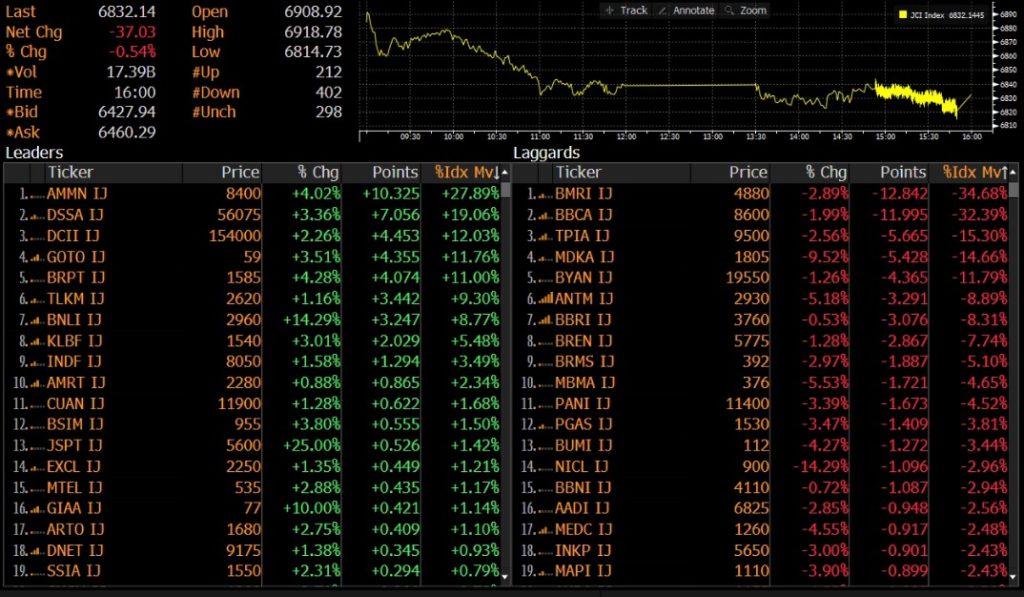Select the NICL IJ ticker in Laggards

tap(581, 466)
